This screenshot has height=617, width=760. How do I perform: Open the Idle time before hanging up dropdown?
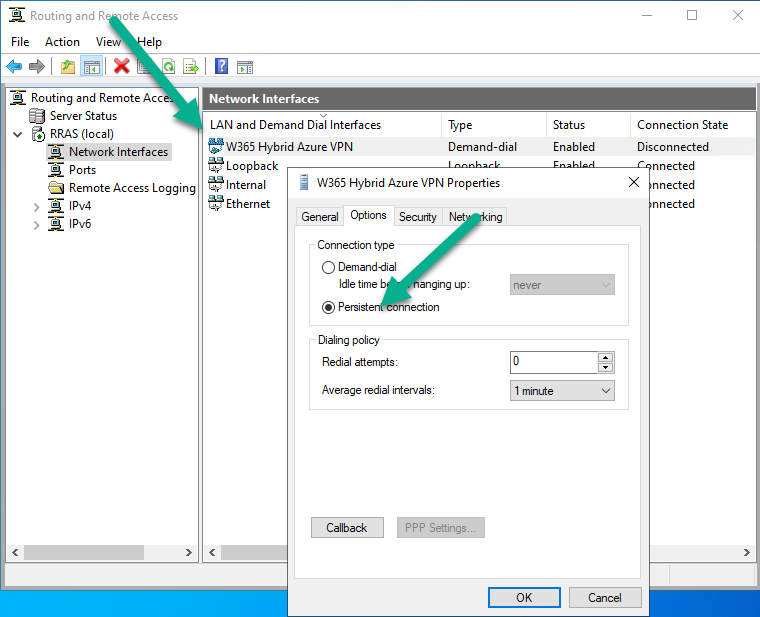(562, 285)
